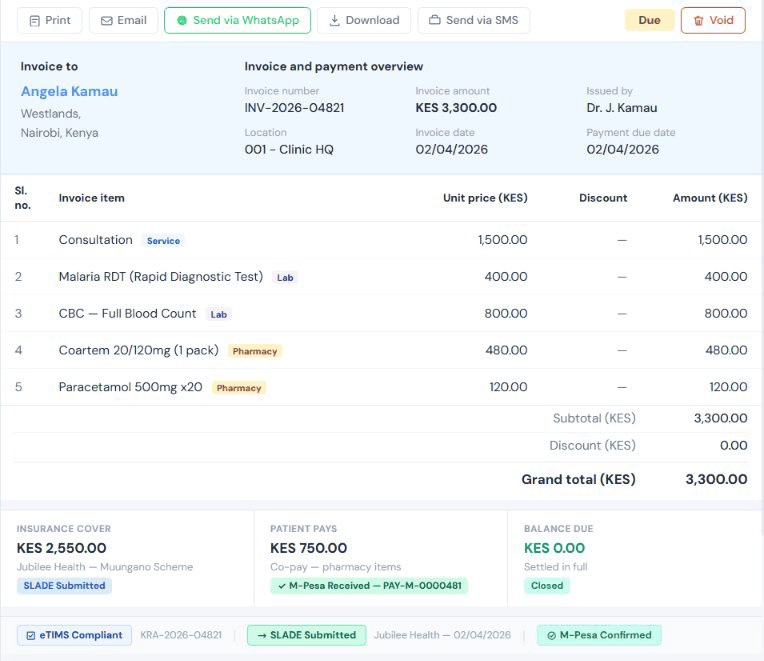Click the Closed status badge
The image size is (764, 661).
547,585
